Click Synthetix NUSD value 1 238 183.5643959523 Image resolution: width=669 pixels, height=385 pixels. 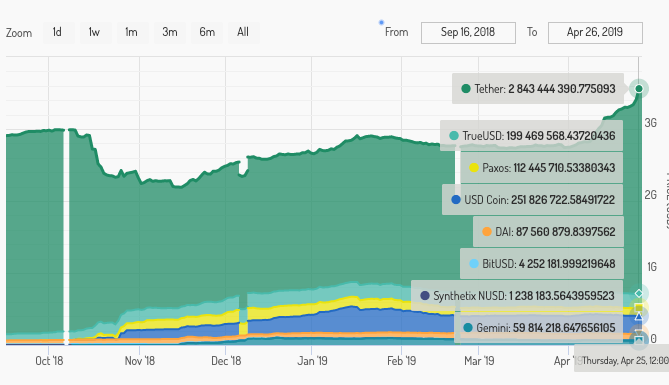pyautogui.click(x=562, y=296)
